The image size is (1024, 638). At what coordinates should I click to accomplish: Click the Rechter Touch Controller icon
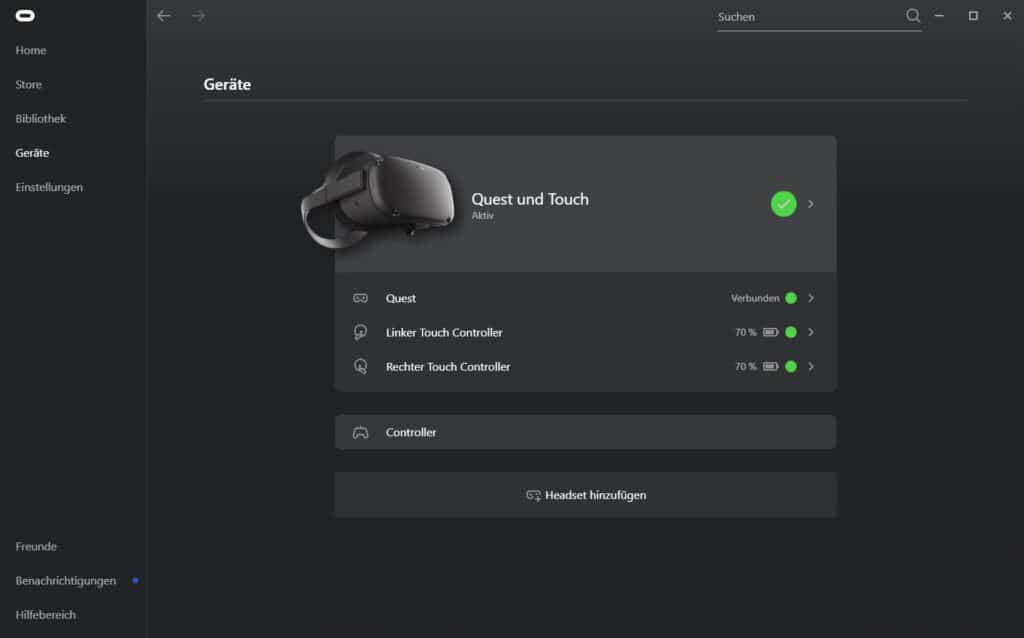click(x=360, y=367)
